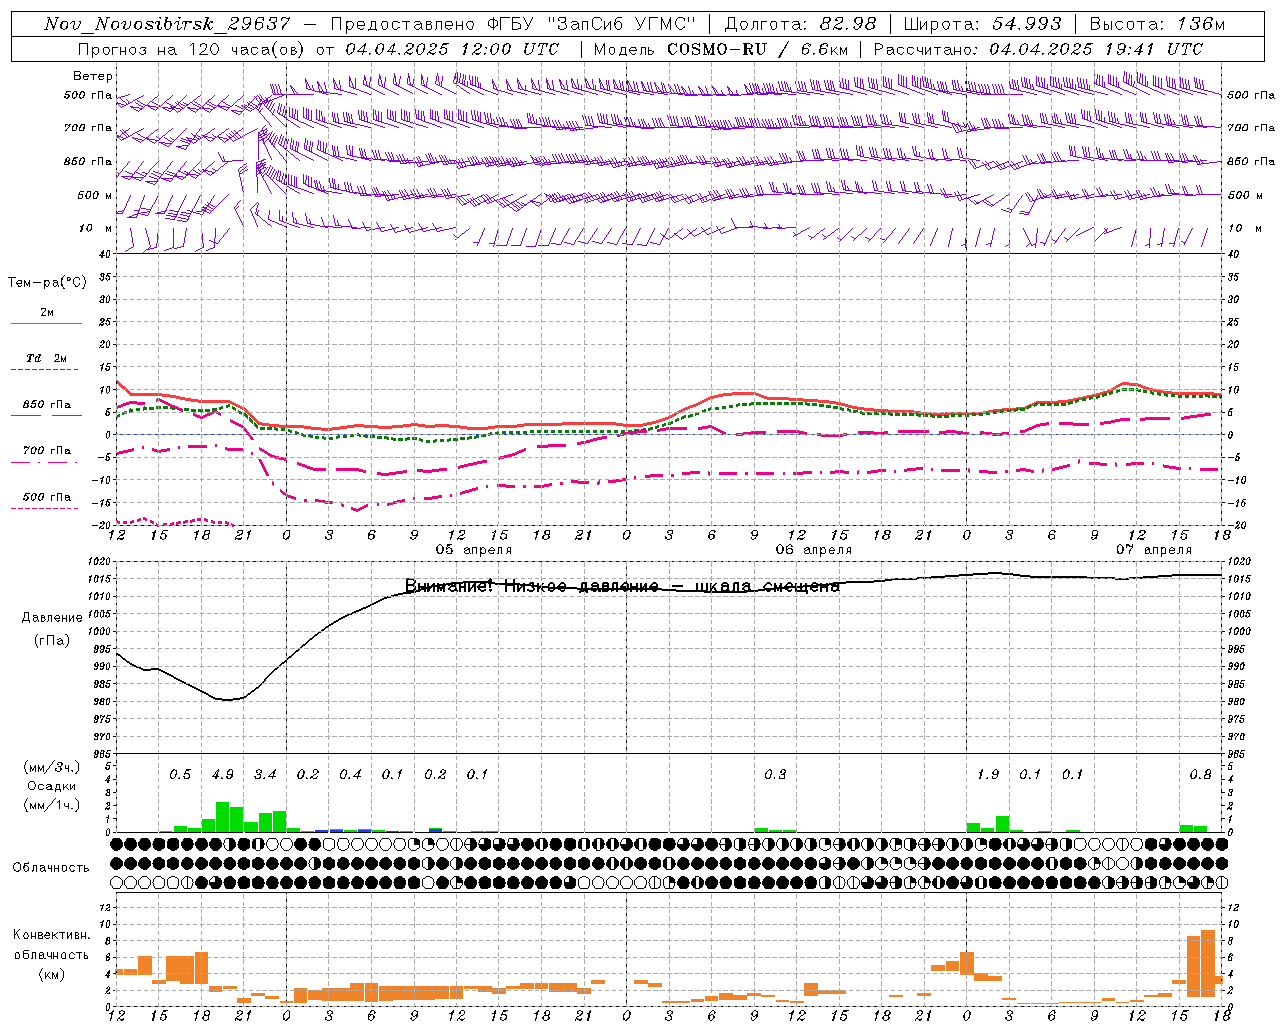This screenshot has height=1024, width=1280.
Task: Click the 'Внимание! Низкое давление' warning text
Action: pyautogui.click(x=530, y=587)
